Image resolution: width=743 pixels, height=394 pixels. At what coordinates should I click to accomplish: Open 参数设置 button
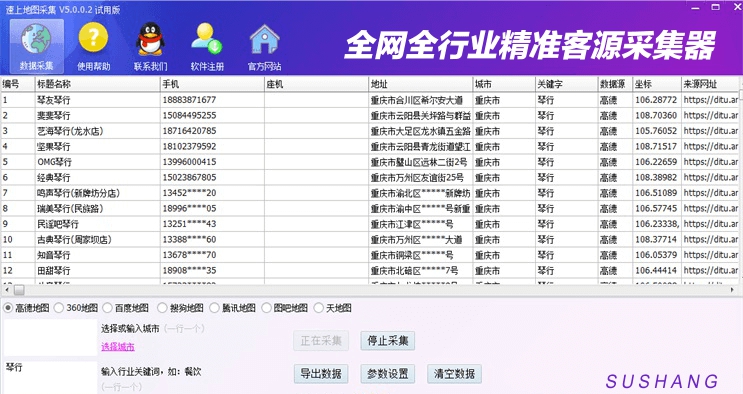pos(388,374)
